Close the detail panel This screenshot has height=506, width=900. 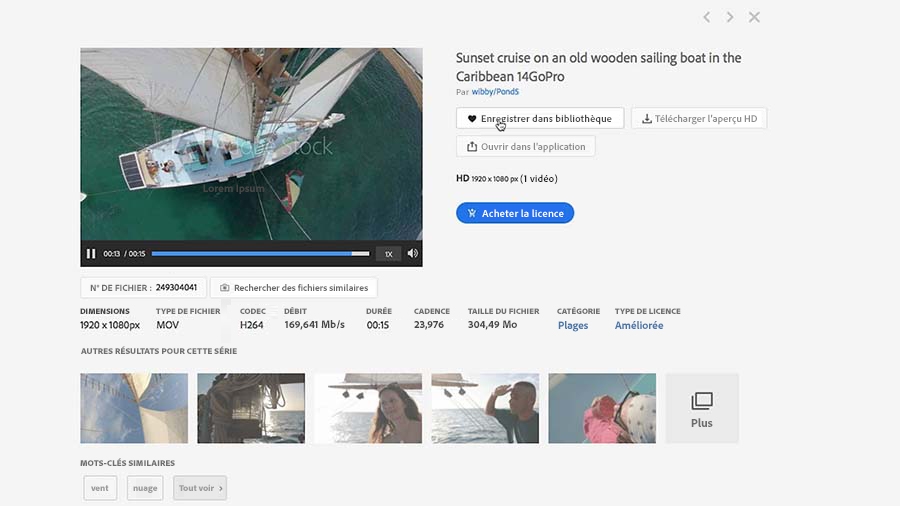(754, 17)
